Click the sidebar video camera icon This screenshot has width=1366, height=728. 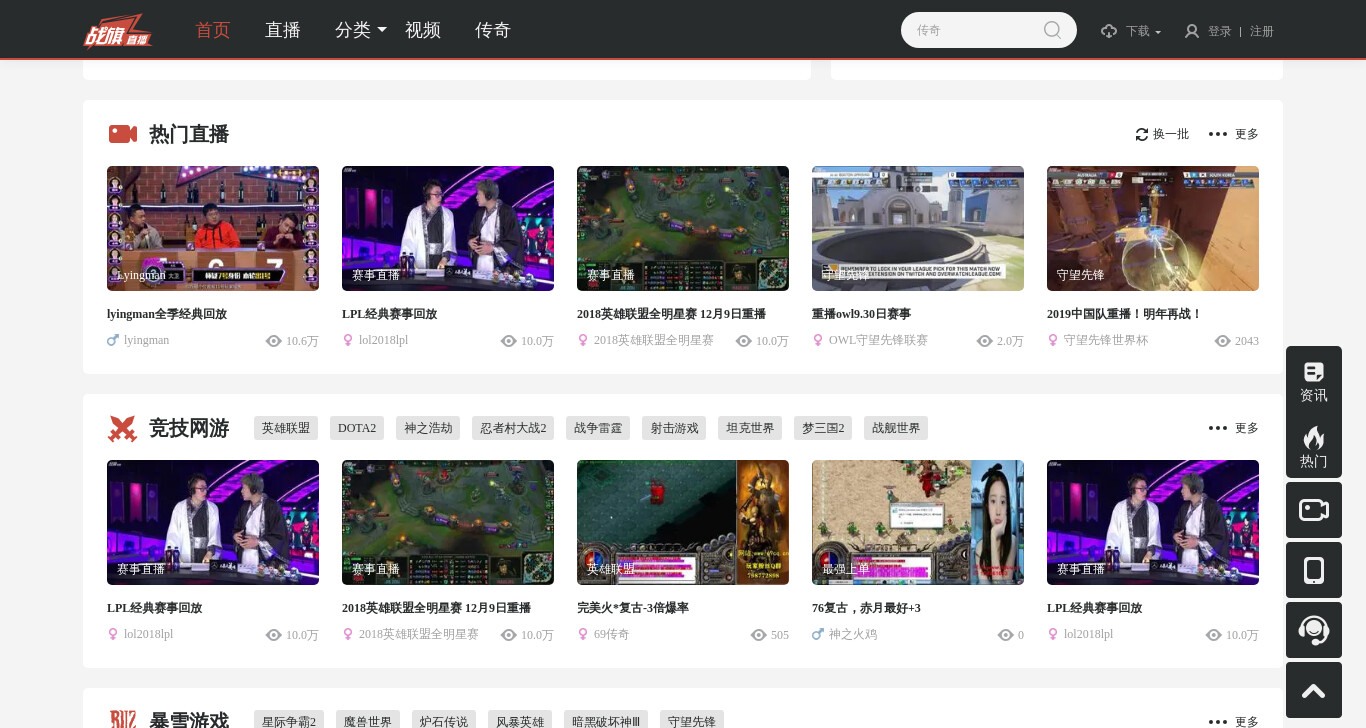pos(1314,510)
